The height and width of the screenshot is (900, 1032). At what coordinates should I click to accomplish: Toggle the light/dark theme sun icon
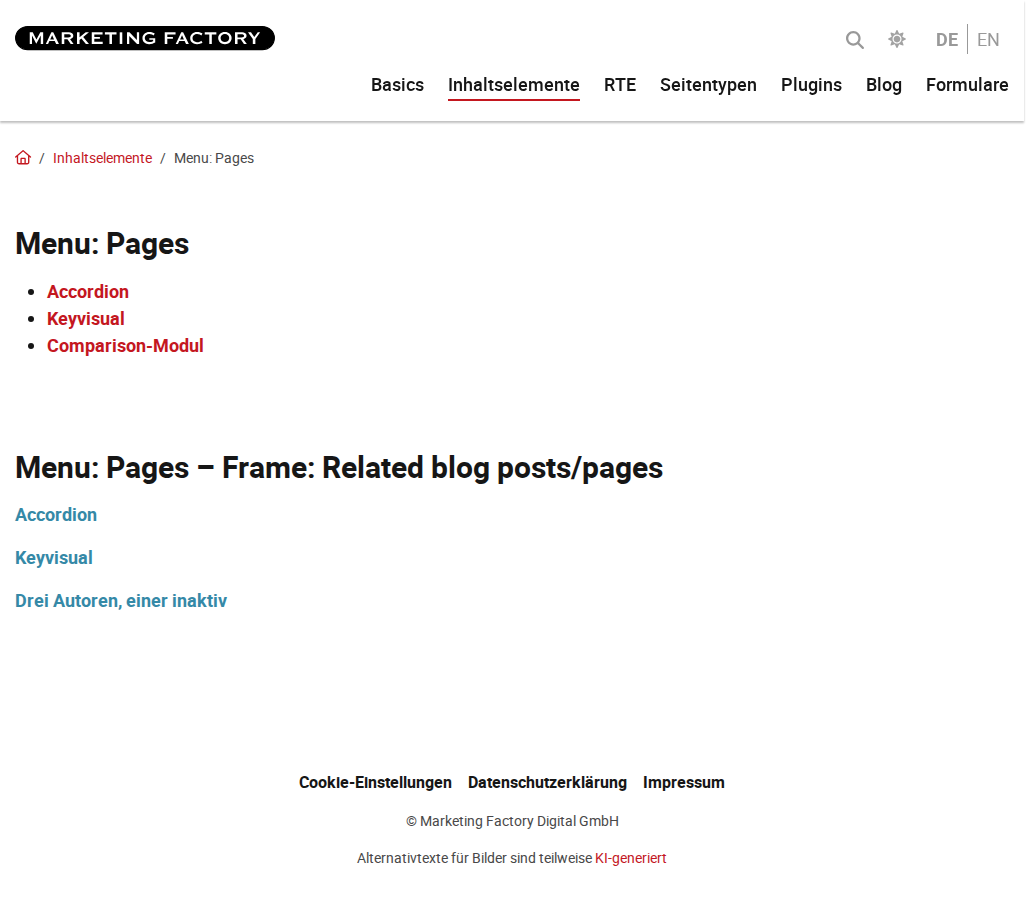pyautogui.click(x=896, y=40)
